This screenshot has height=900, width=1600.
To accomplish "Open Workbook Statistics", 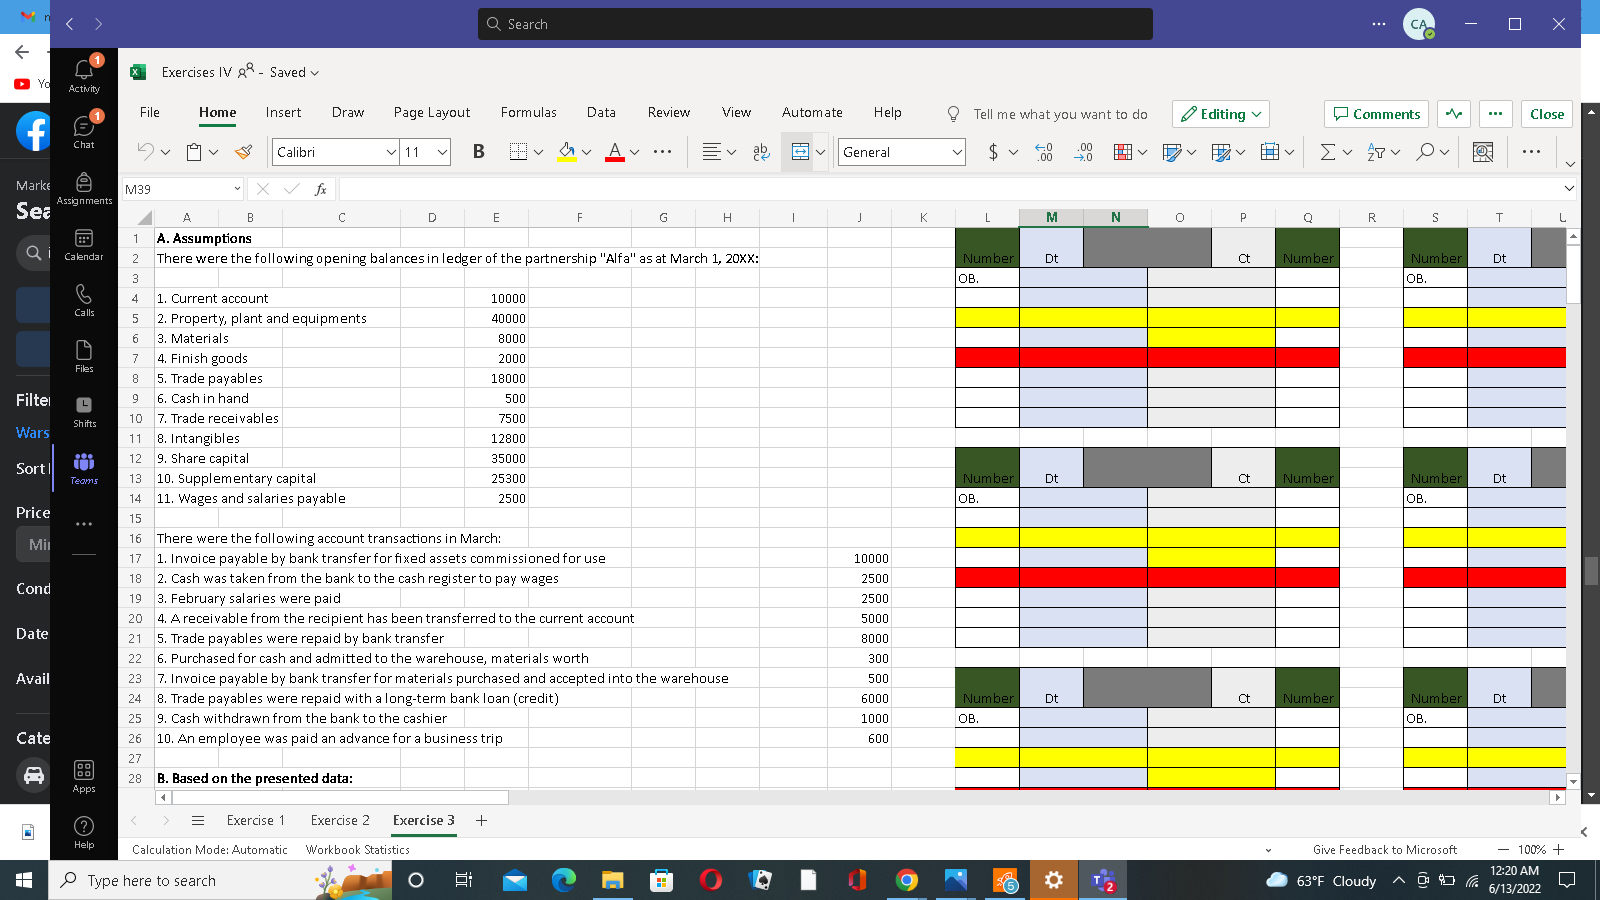I will pyautogui.click(x=358, y=849).
